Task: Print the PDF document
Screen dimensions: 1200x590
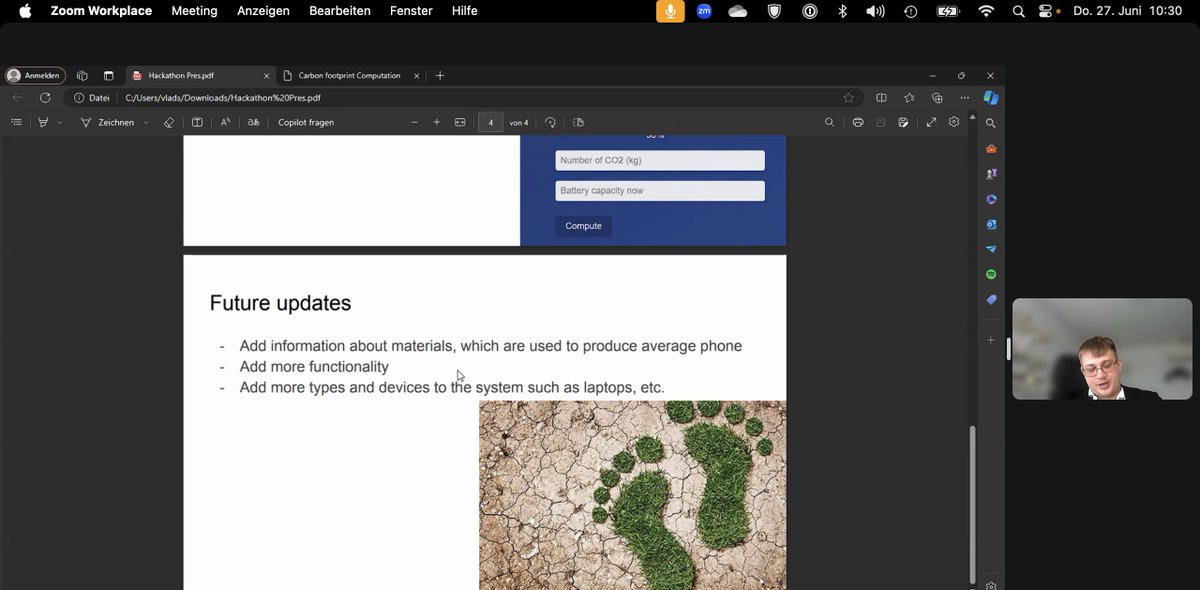Action: (x=858, y=122)
